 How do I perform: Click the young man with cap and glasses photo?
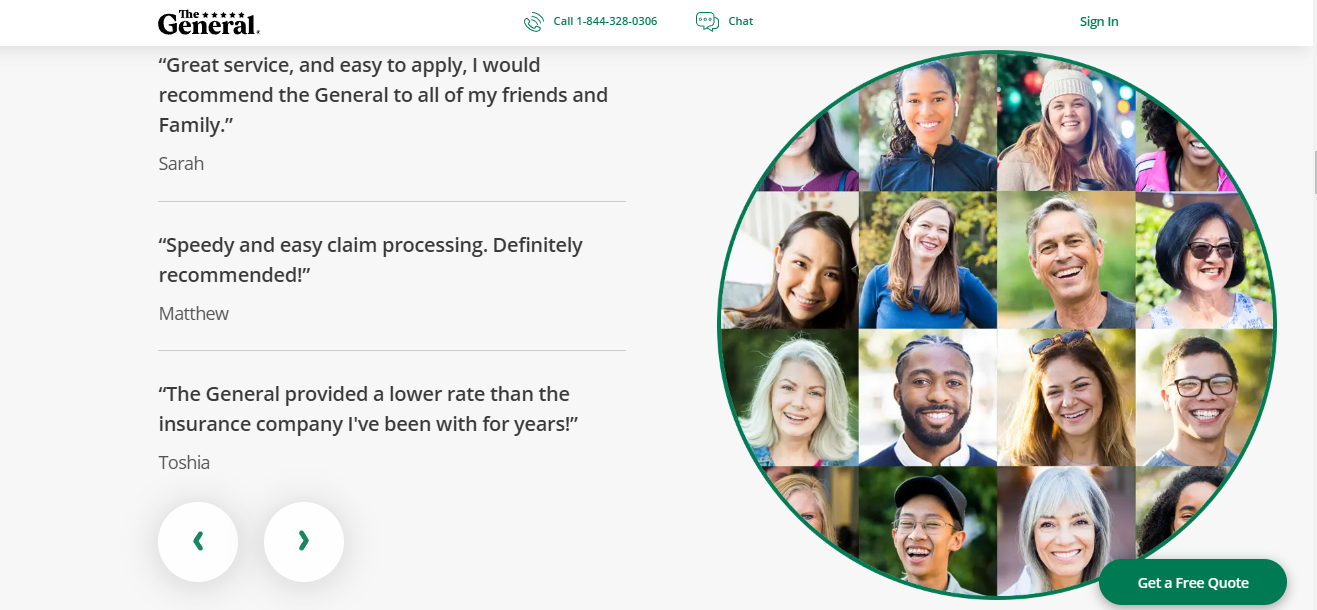(x=927, y=530)
